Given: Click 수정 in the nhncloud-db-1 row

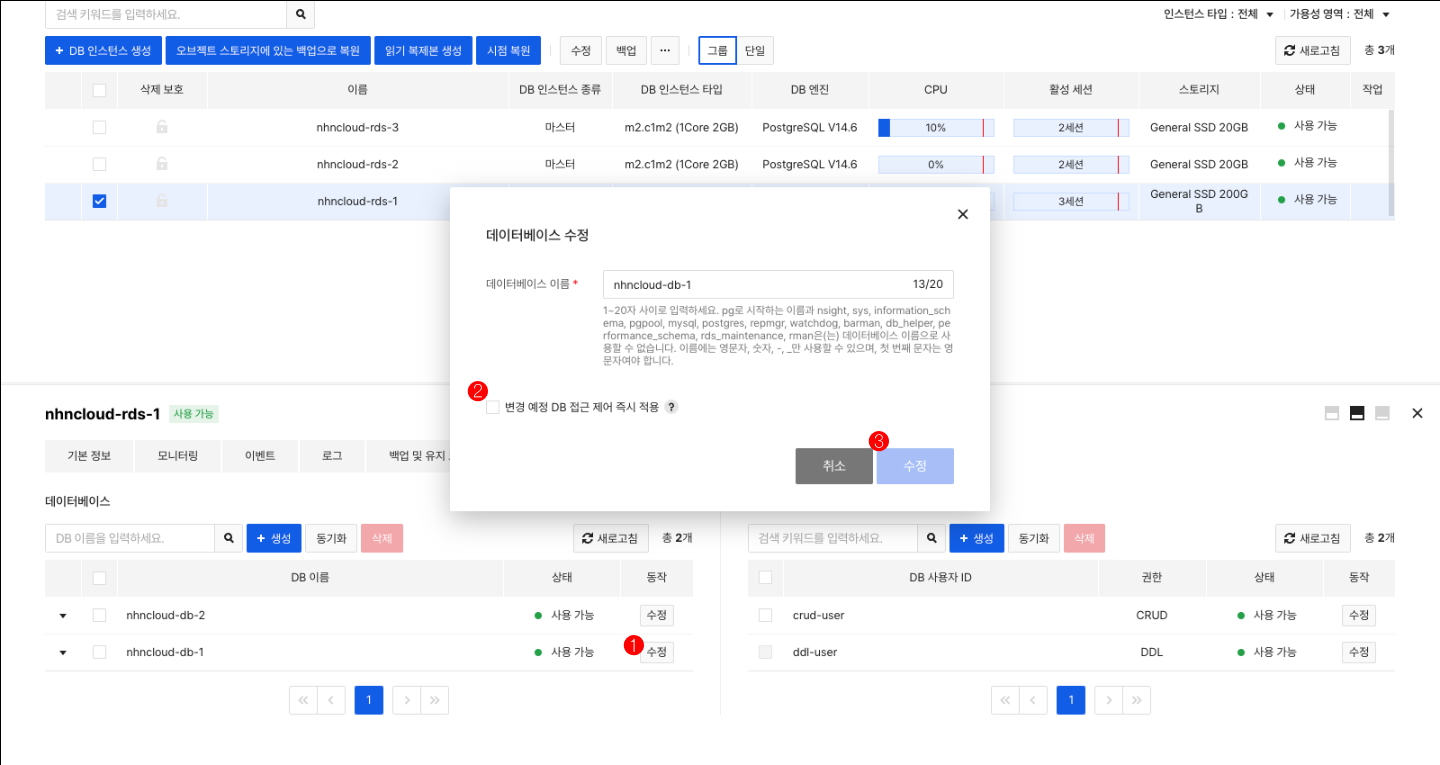Looking at the screenshot, I should tap(657, 652).
